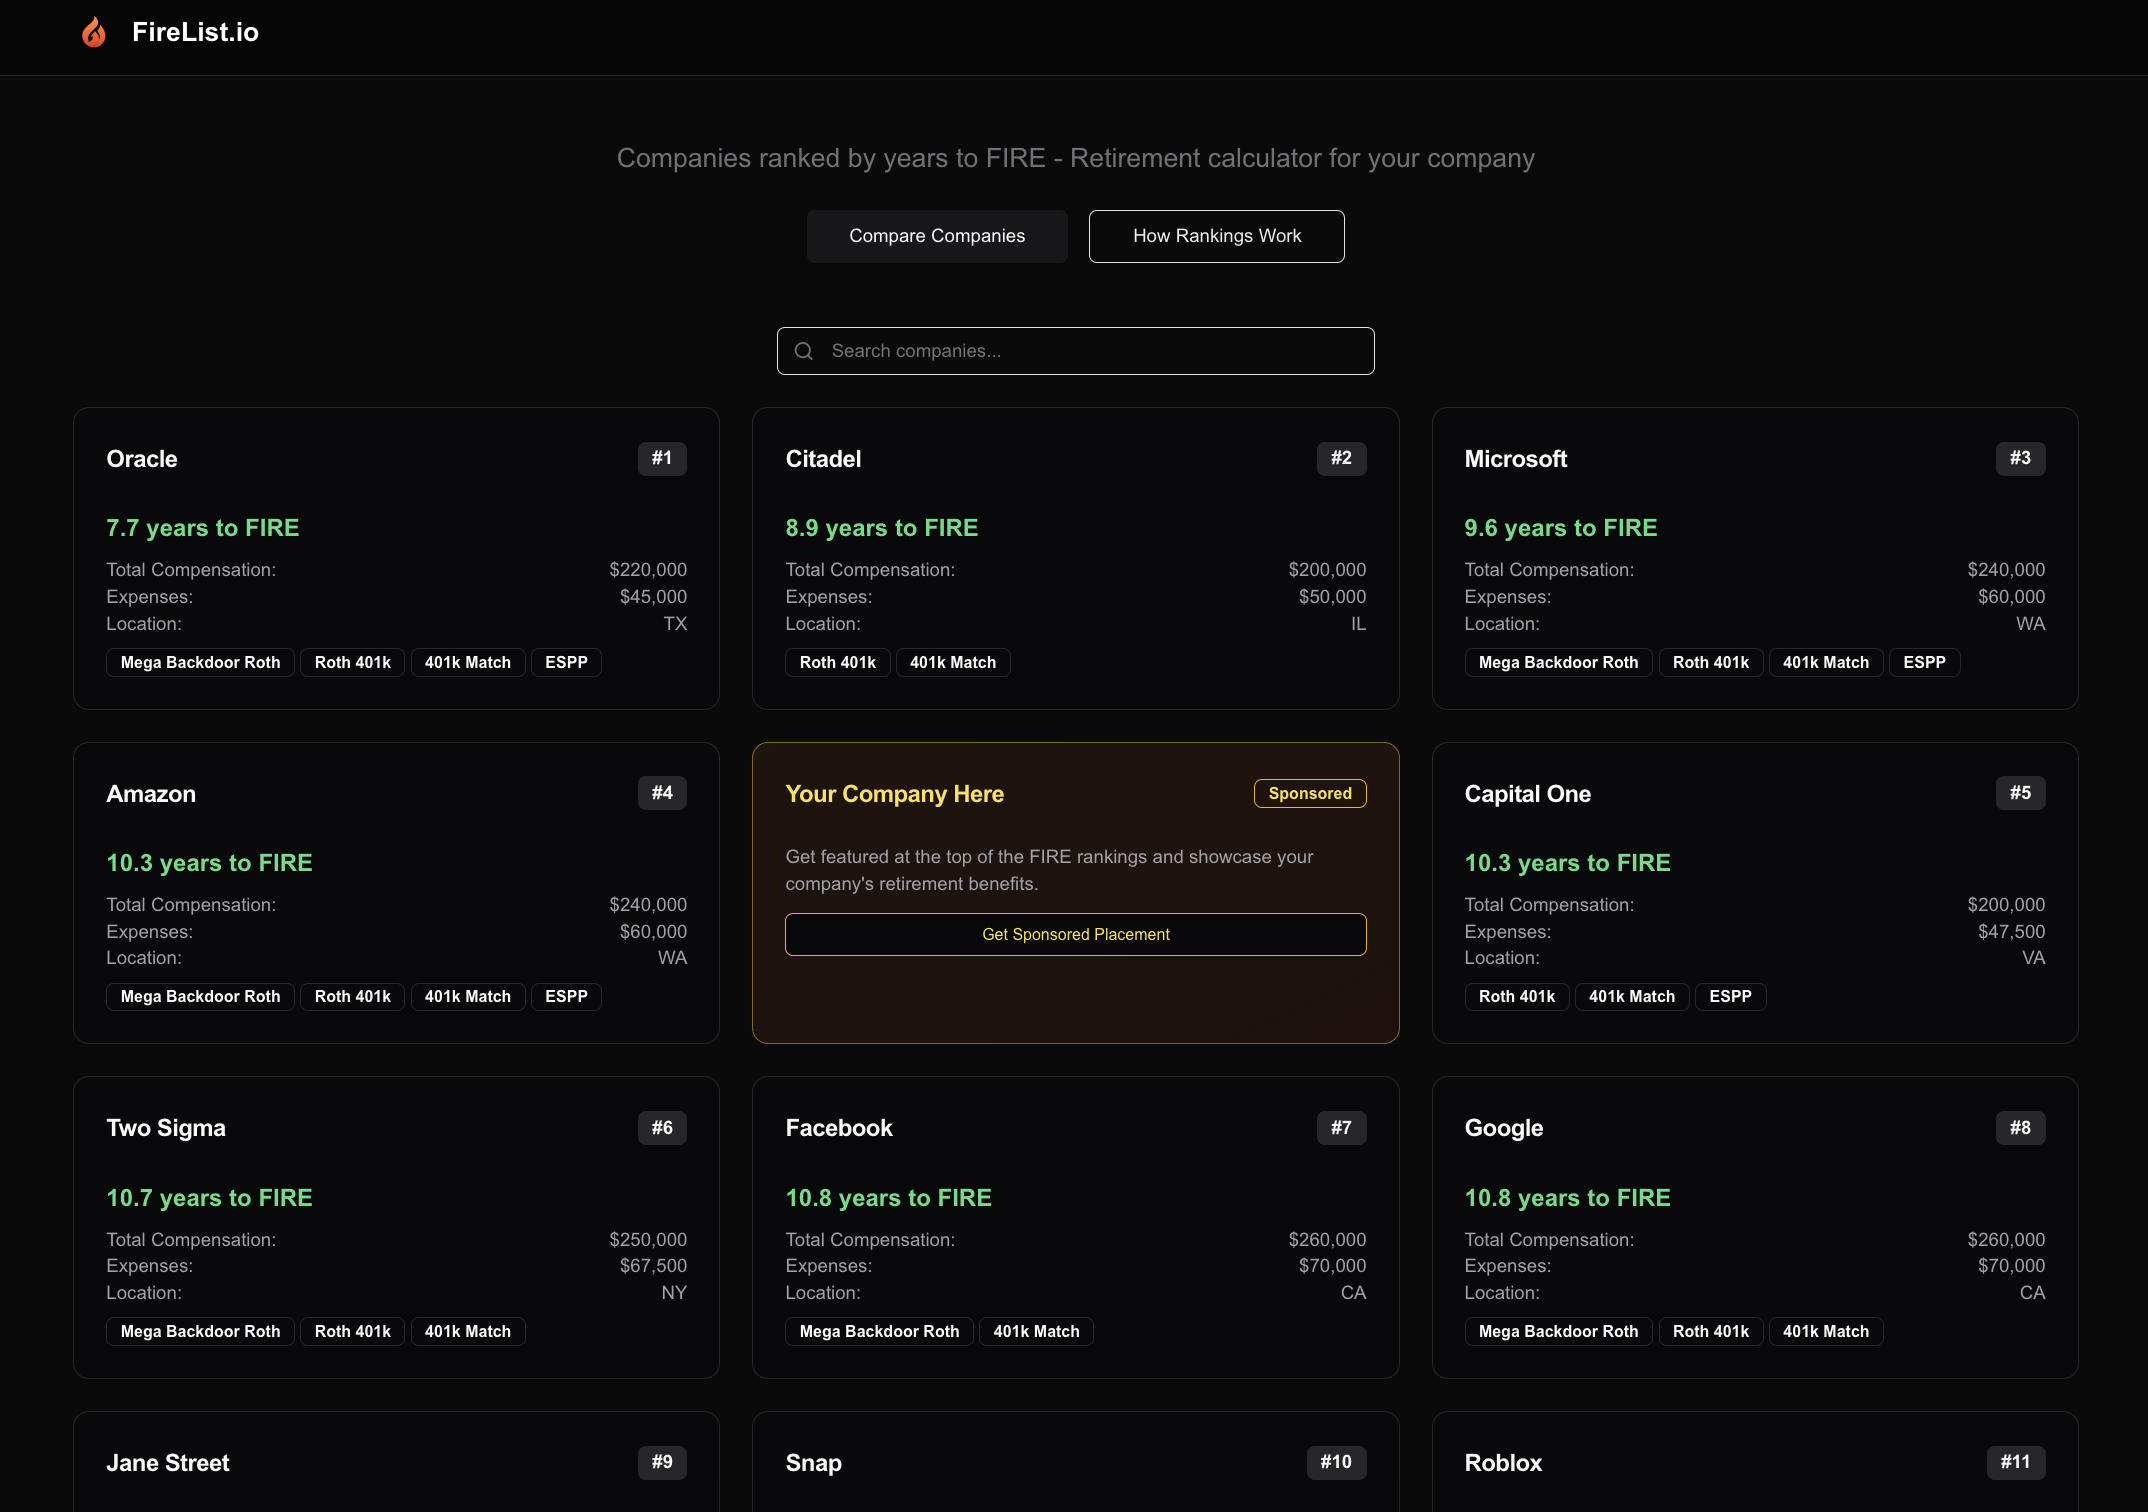
Task: Click the 8.9 years to FIRE text
Action: click(882, 528)
